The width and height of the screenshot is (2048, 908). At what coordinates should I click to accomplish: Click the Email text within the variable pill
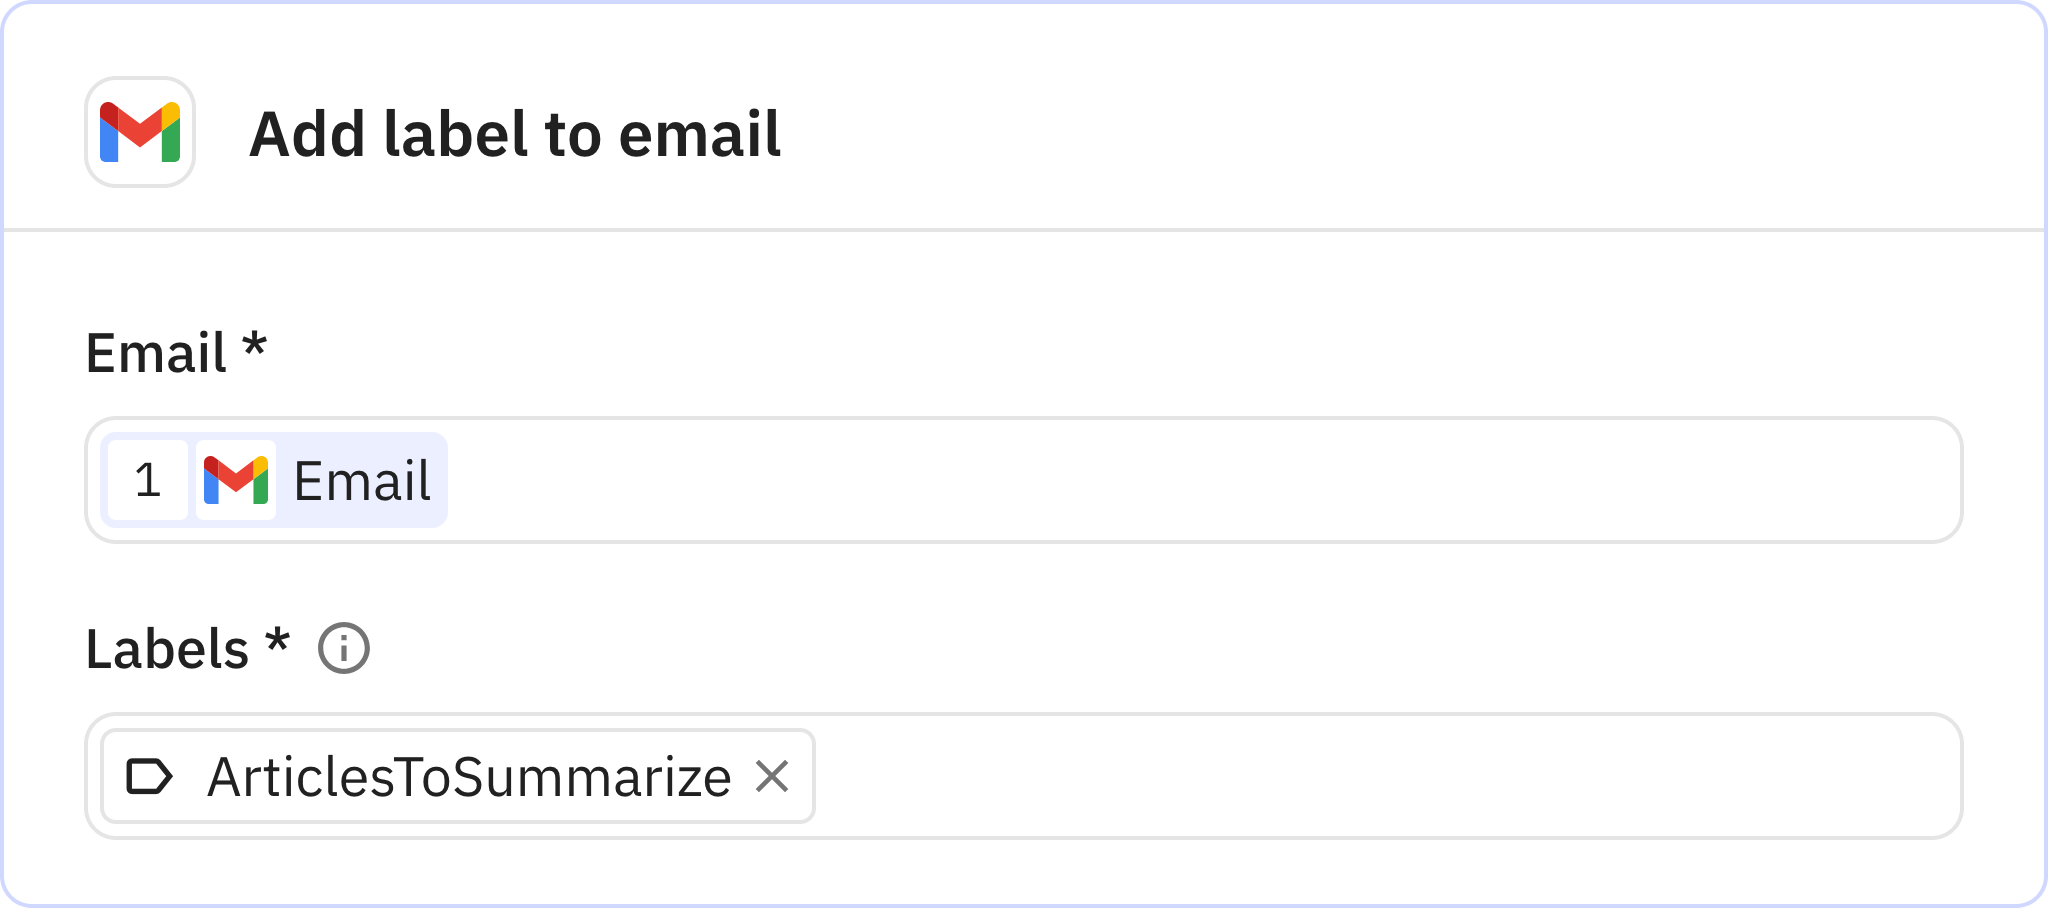point(360,481)
